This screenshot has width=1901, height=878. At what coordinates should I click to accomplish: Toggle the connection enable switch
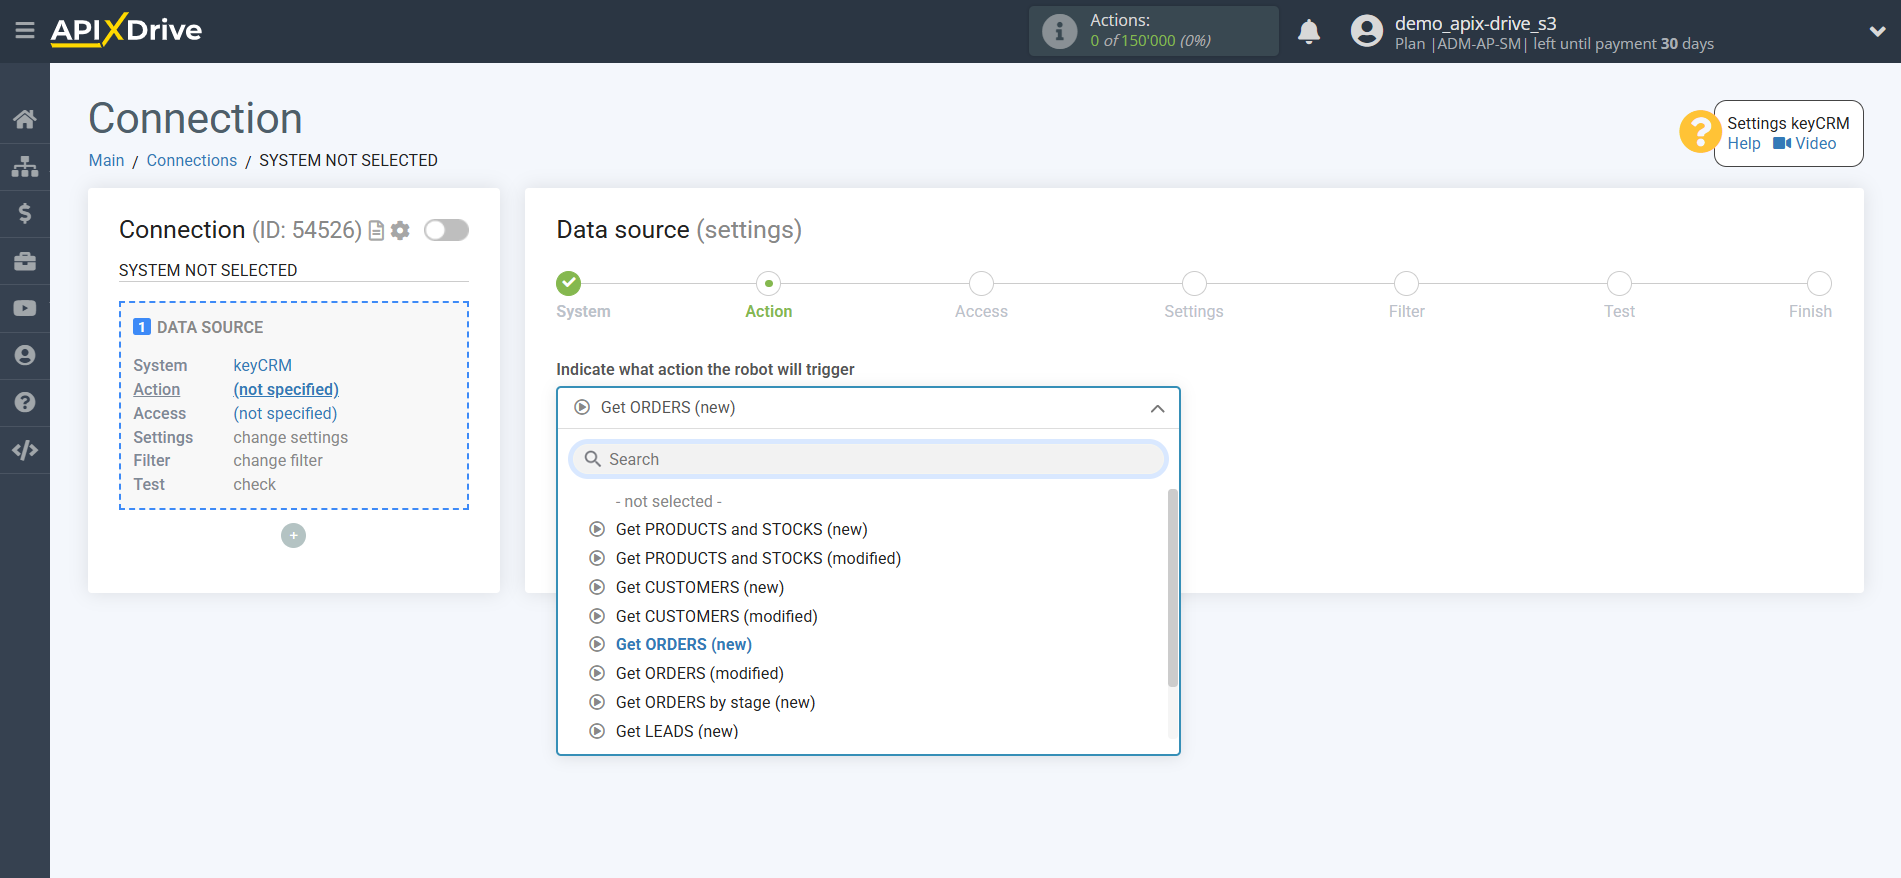point(446,230)
